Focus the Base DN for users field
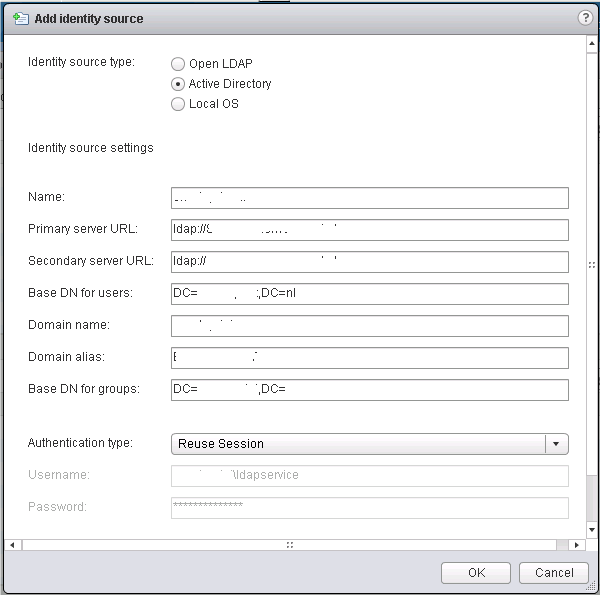Image resolution: width=600 pixels, height=595 pixels. pos(370,294)
